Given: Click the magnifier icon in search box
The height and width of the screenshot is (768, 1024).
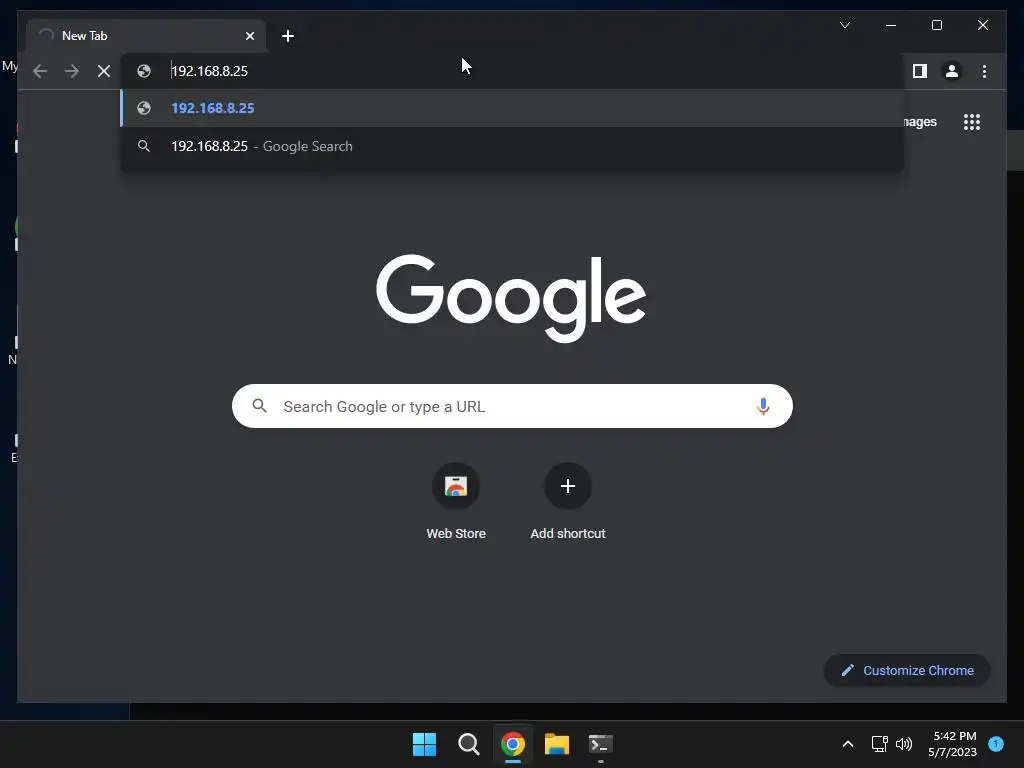Looking at the screenshot, I should point(259,406).
